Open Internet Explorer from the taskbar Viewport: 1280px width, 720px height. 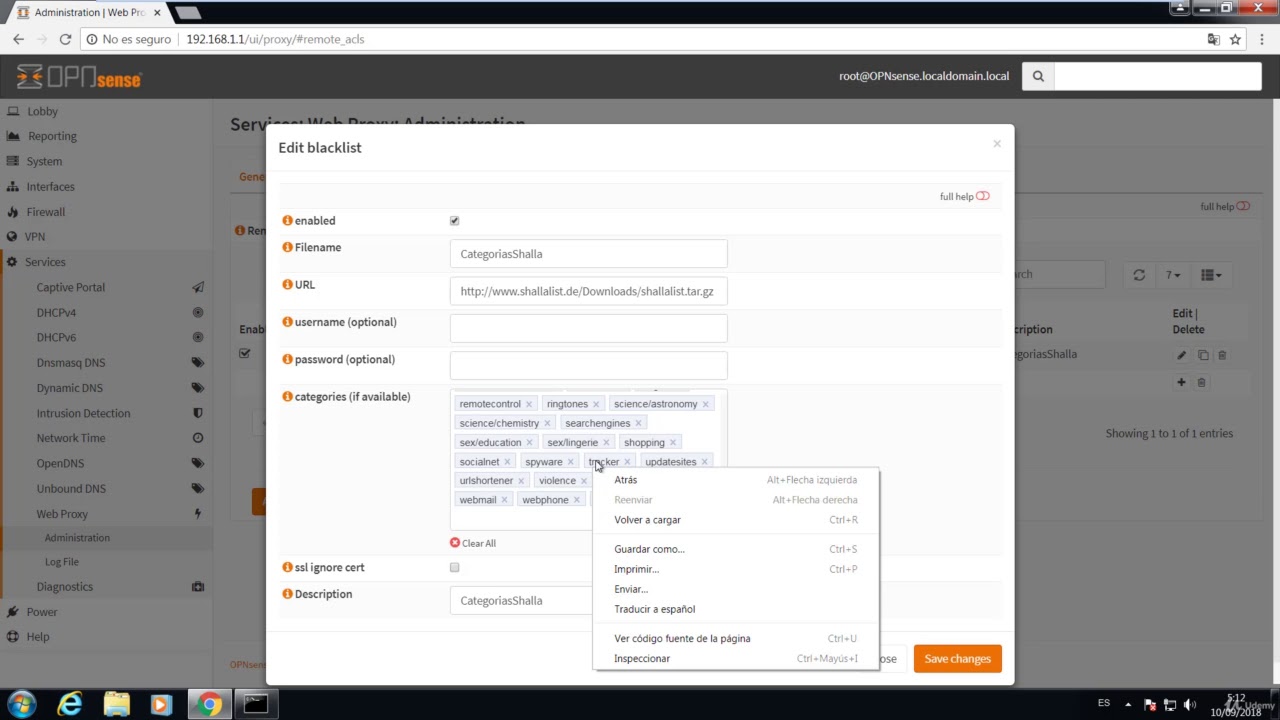pos(70,704)
